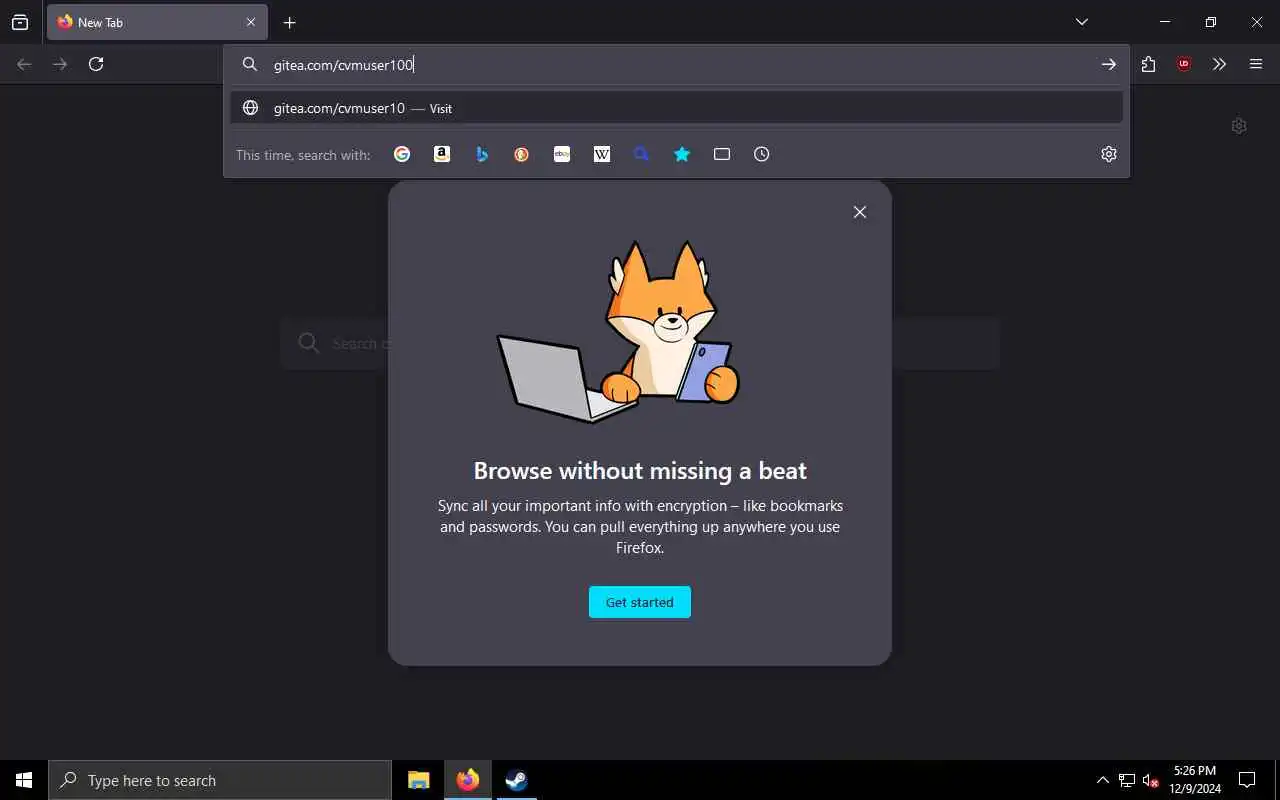The width and height of the screenshot is (1280, 800).
Task: Open Firefox View icon in tab bar
Action: pos(20,22)
